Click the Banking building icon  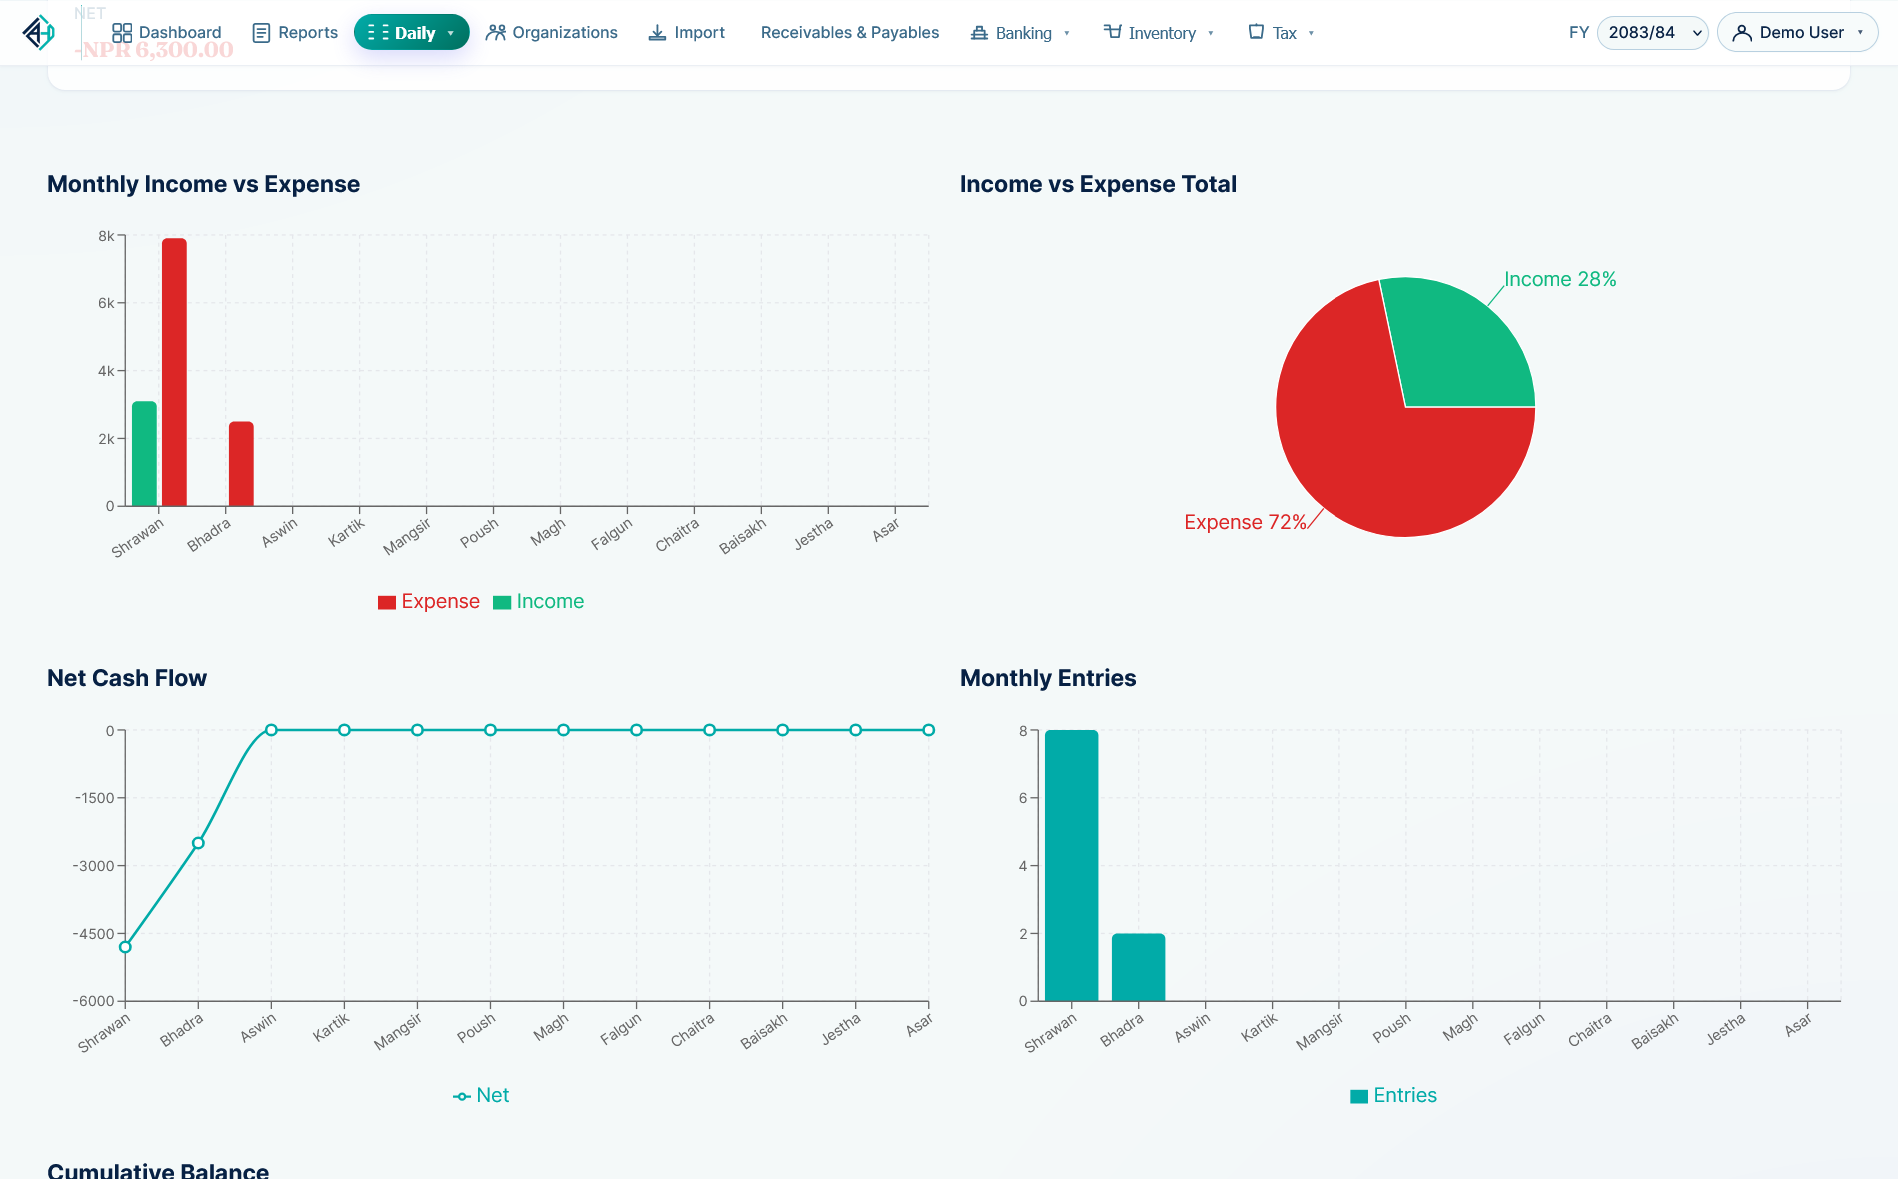pyautogui.click(x=979, y=33)
